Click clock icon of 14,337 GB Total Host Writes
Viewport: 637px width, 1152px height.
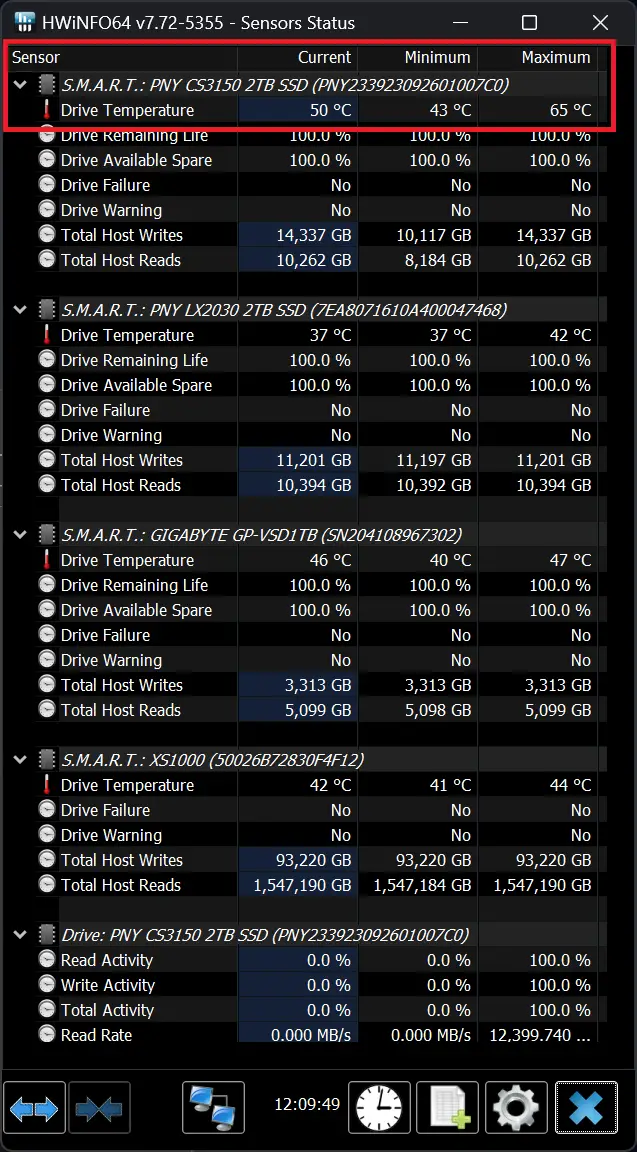coord(47,235)
